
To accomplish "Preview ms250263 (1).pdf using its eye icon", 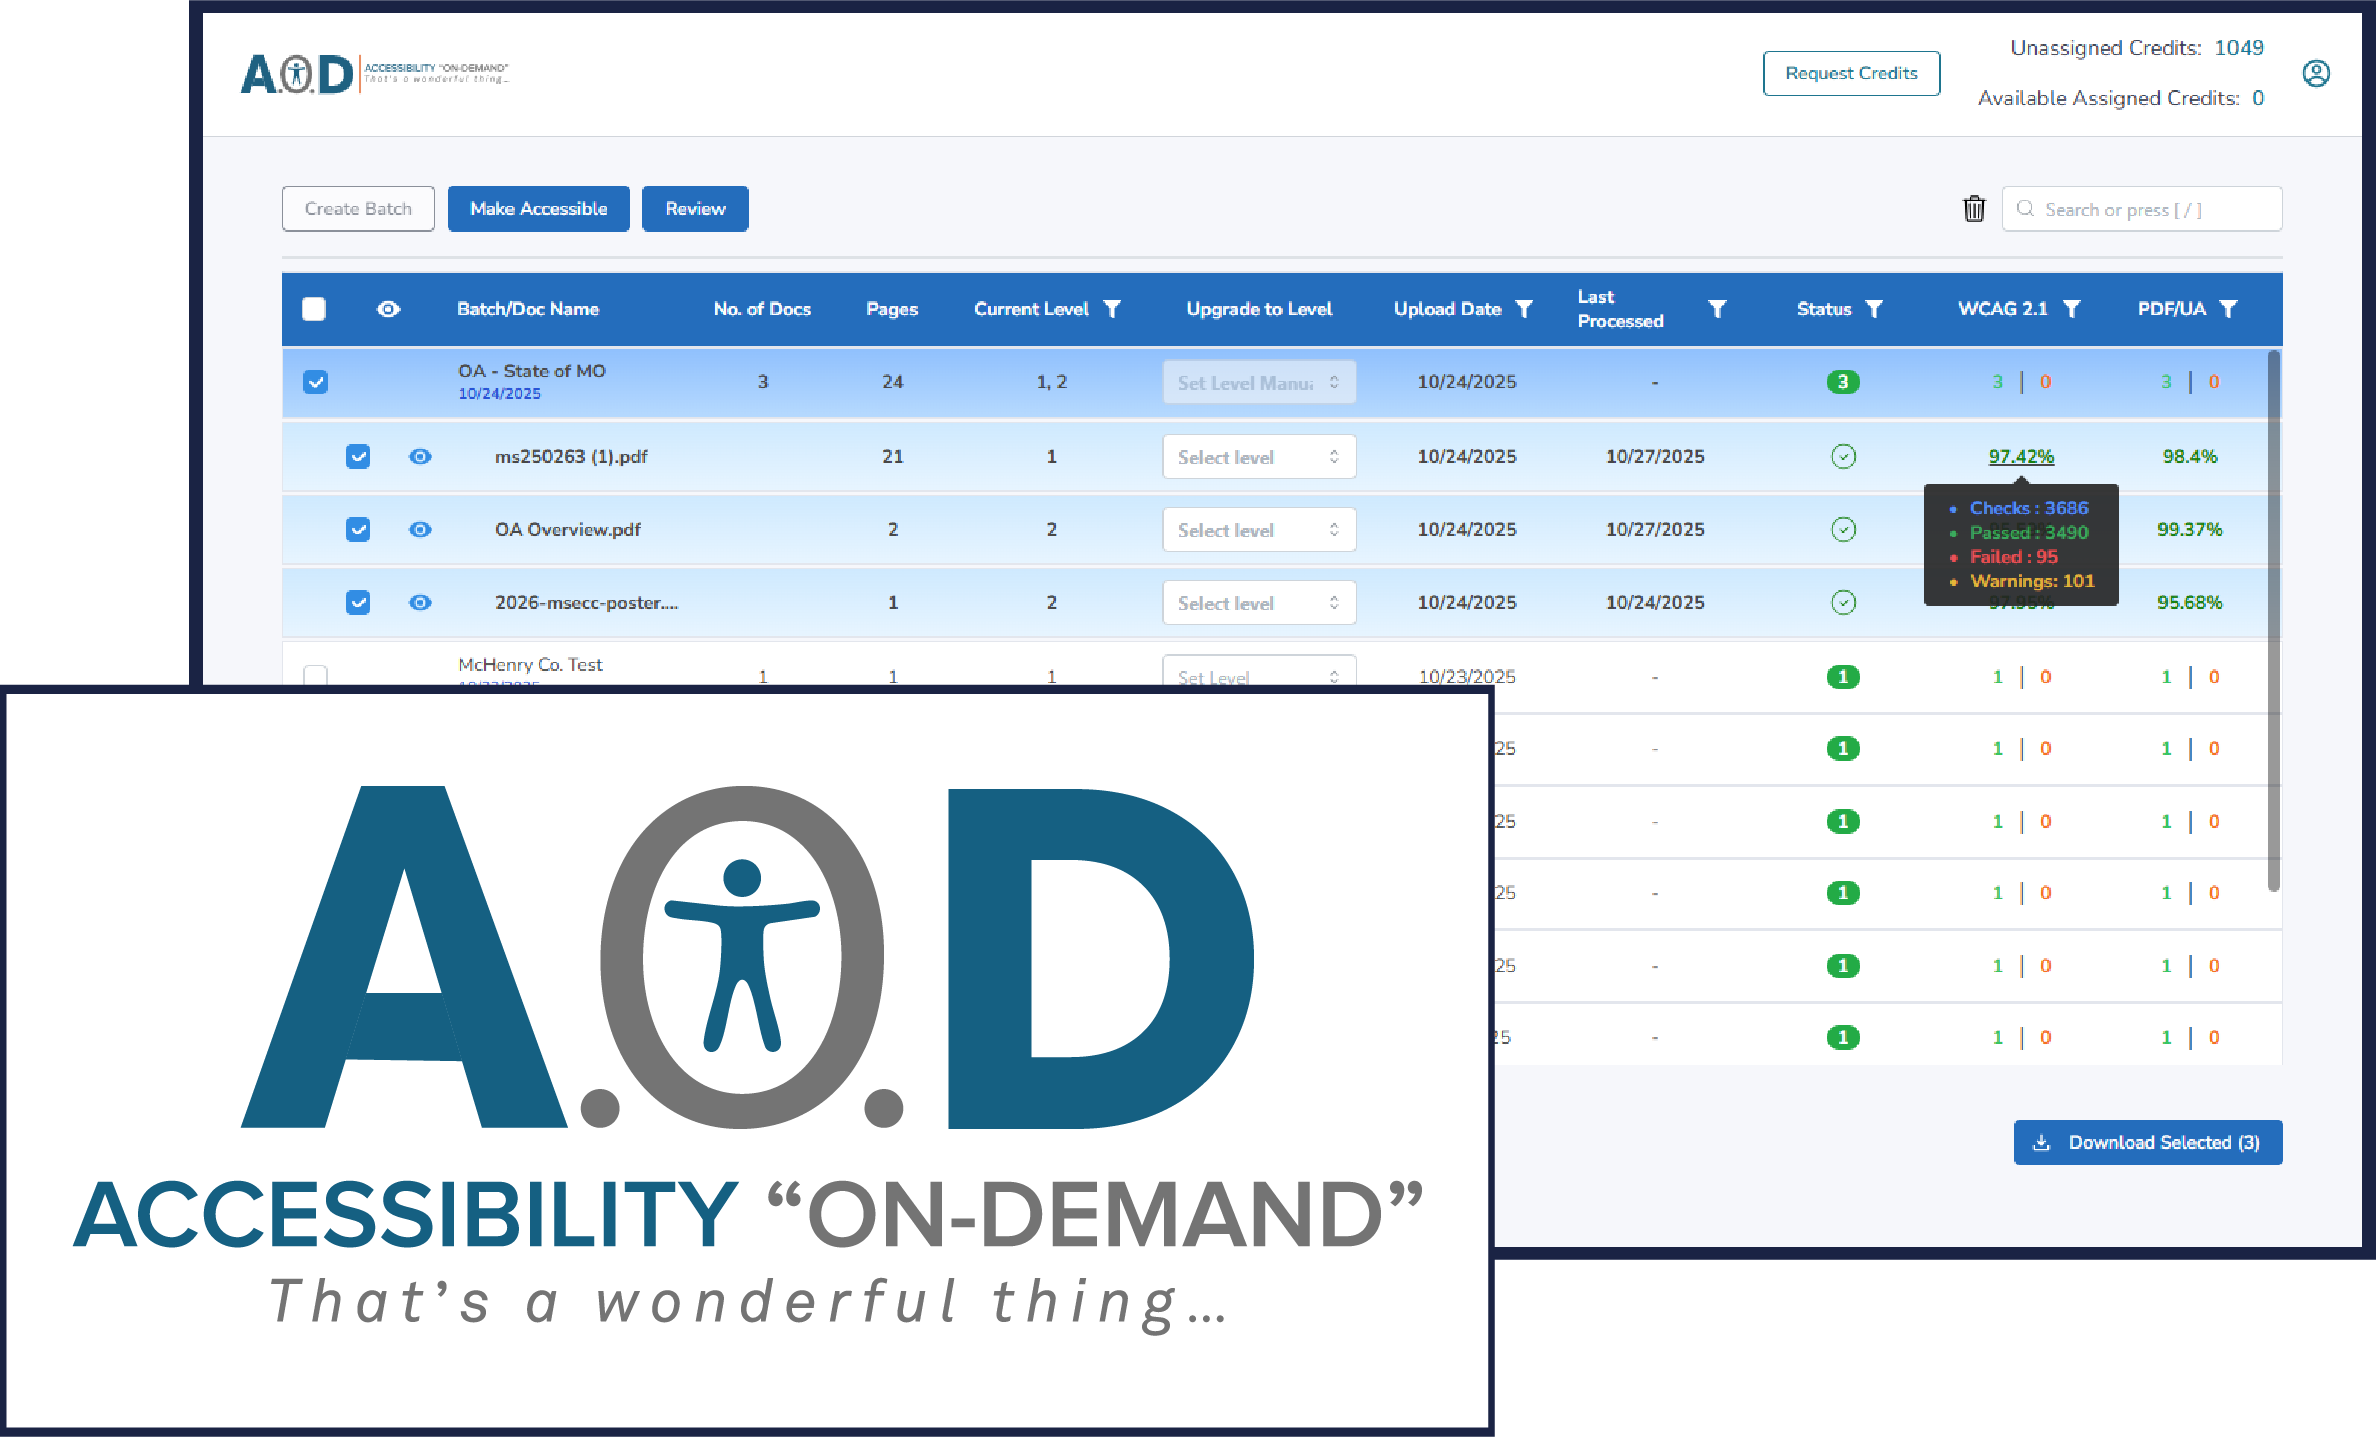I will pyautogui.click(x=420, y=456).
